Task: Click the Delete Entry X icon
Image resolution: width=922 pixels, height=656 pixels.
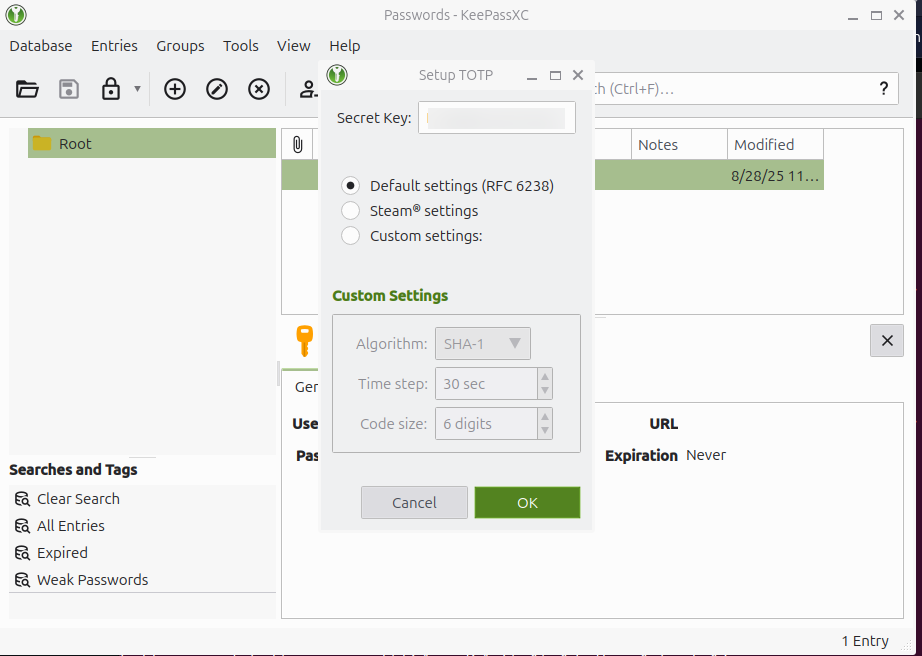Action: coord(259,89)
